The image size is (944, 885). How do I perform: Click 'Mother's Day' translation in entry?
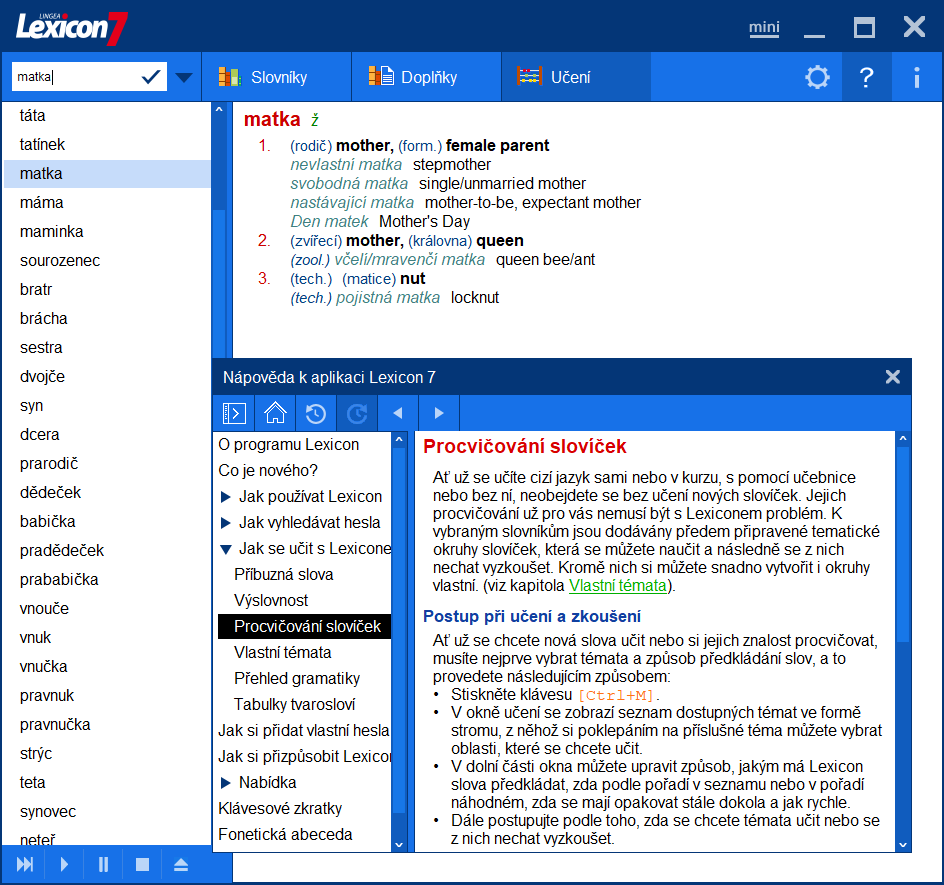pos(424,222)
